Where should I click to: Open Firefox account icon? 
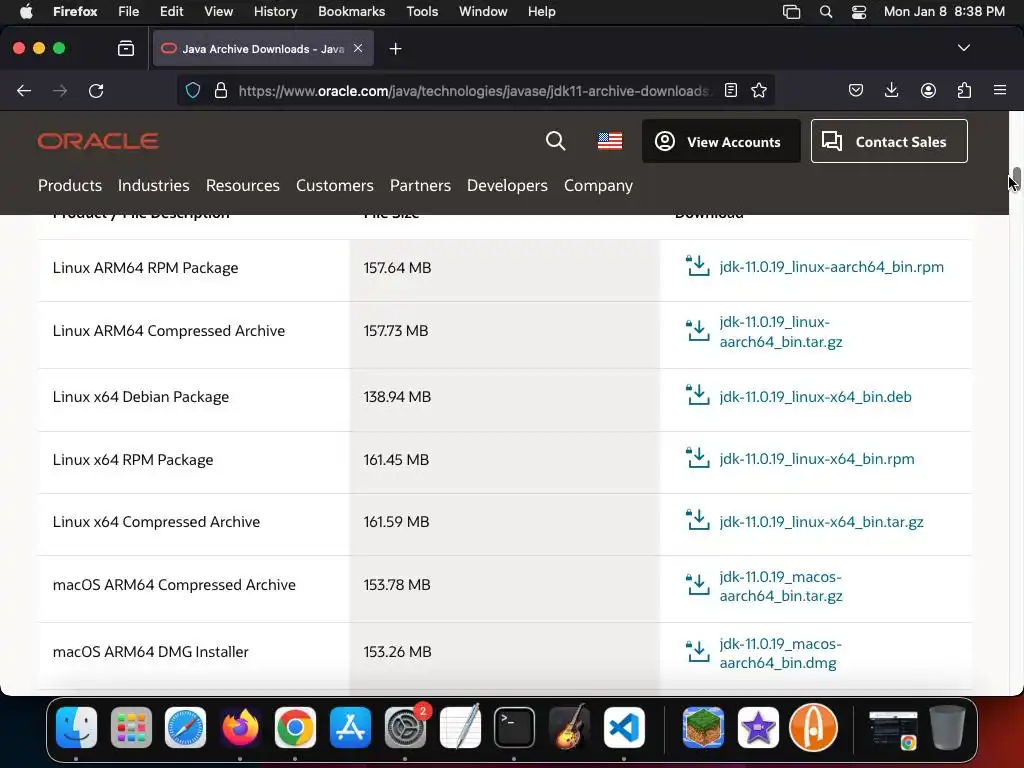928,90
